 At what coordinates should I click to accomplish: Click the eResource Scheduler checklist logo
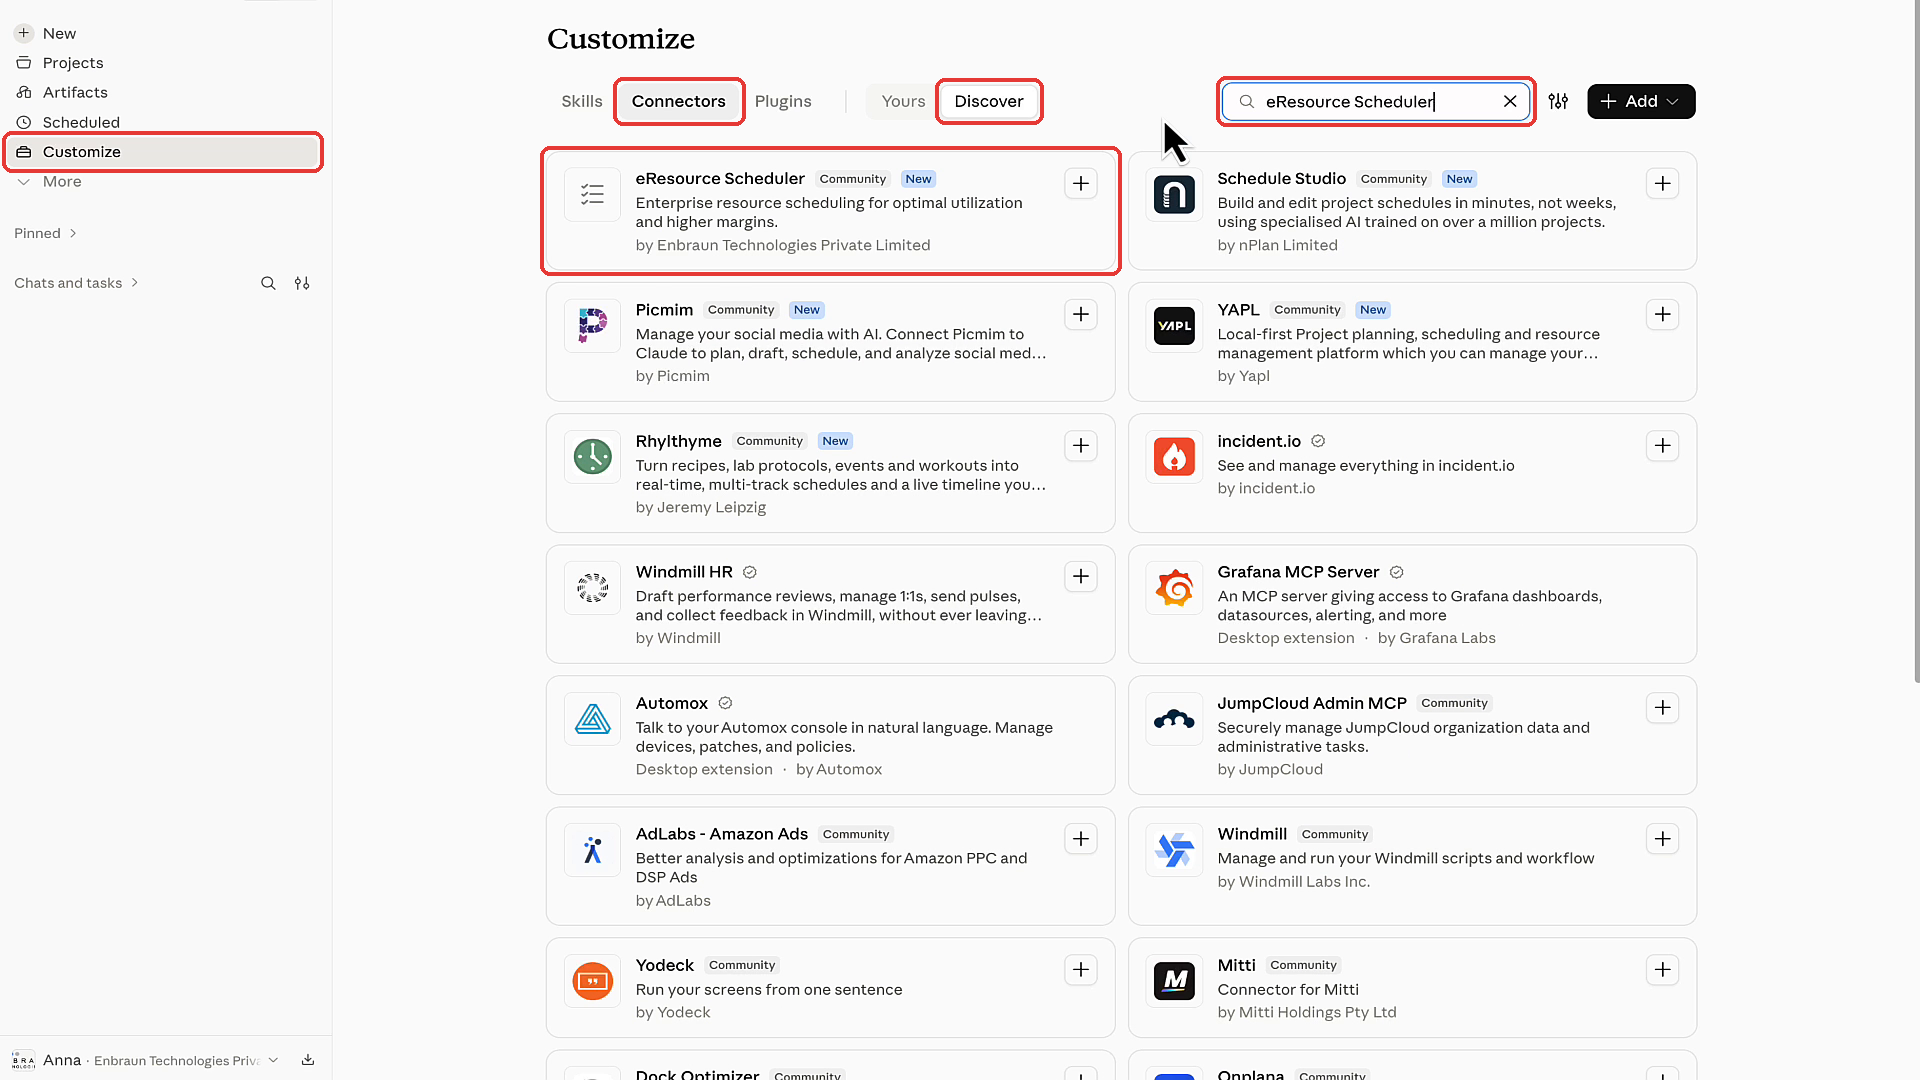592,194
